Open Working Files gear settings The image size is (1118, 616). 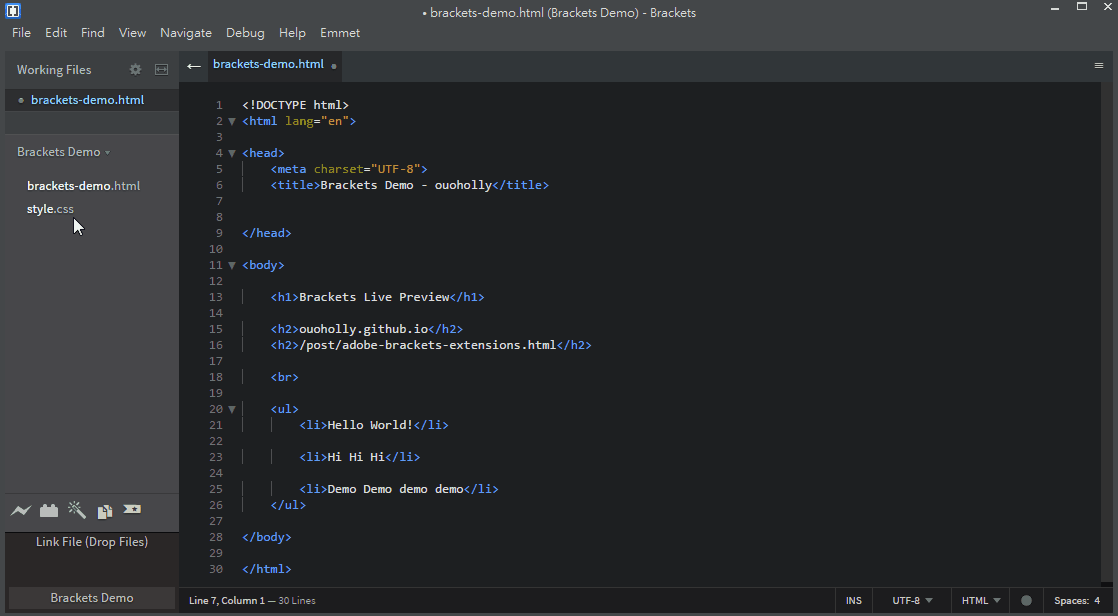(x=135, y=70)
